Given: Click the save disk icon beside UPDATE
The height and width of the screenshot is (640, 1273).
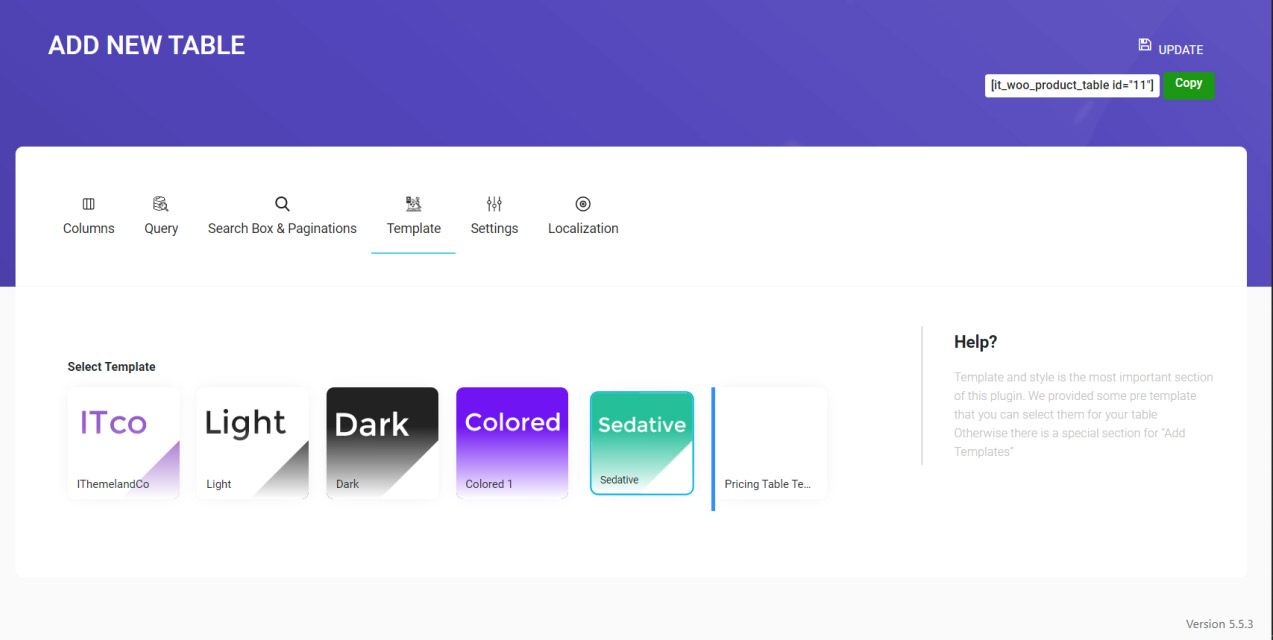Looking at the screenshot, I should pos(1145,45).
